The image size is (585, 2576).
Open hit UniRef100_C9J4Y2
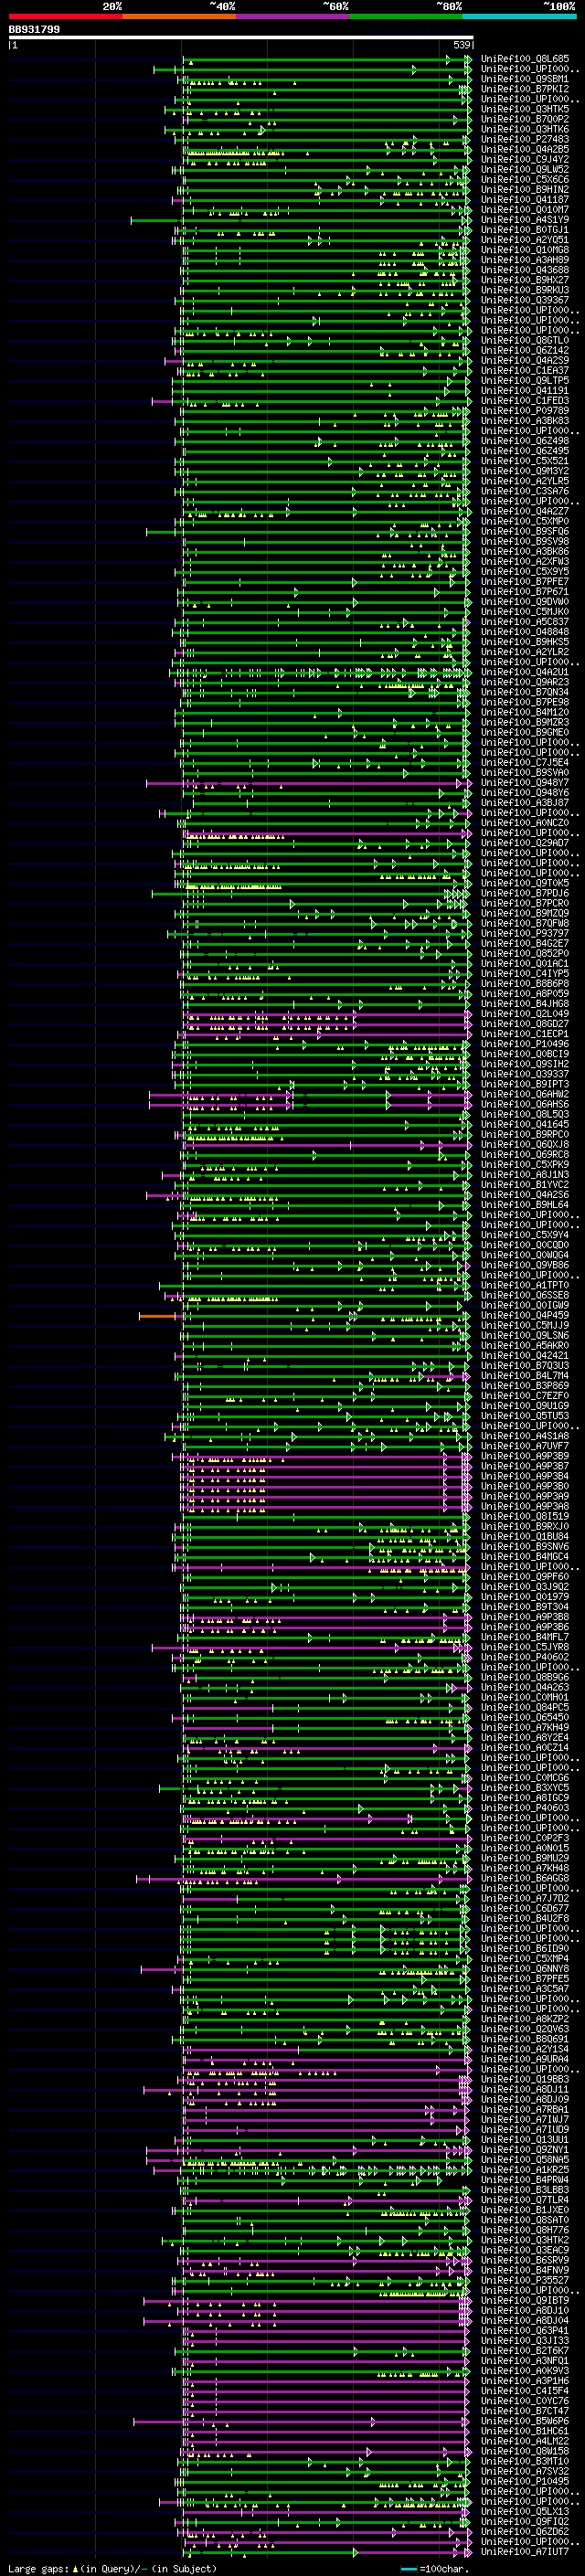[x=525, y=159]
